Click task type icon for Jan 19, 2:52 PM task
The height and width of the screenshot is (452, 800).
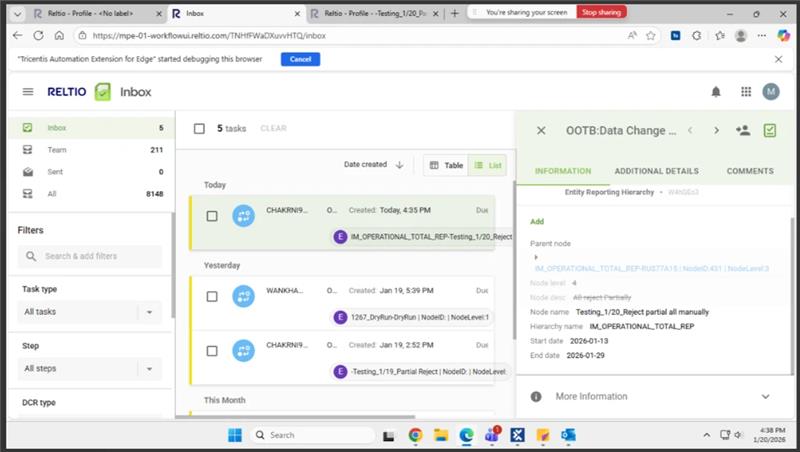pos(243,350)
